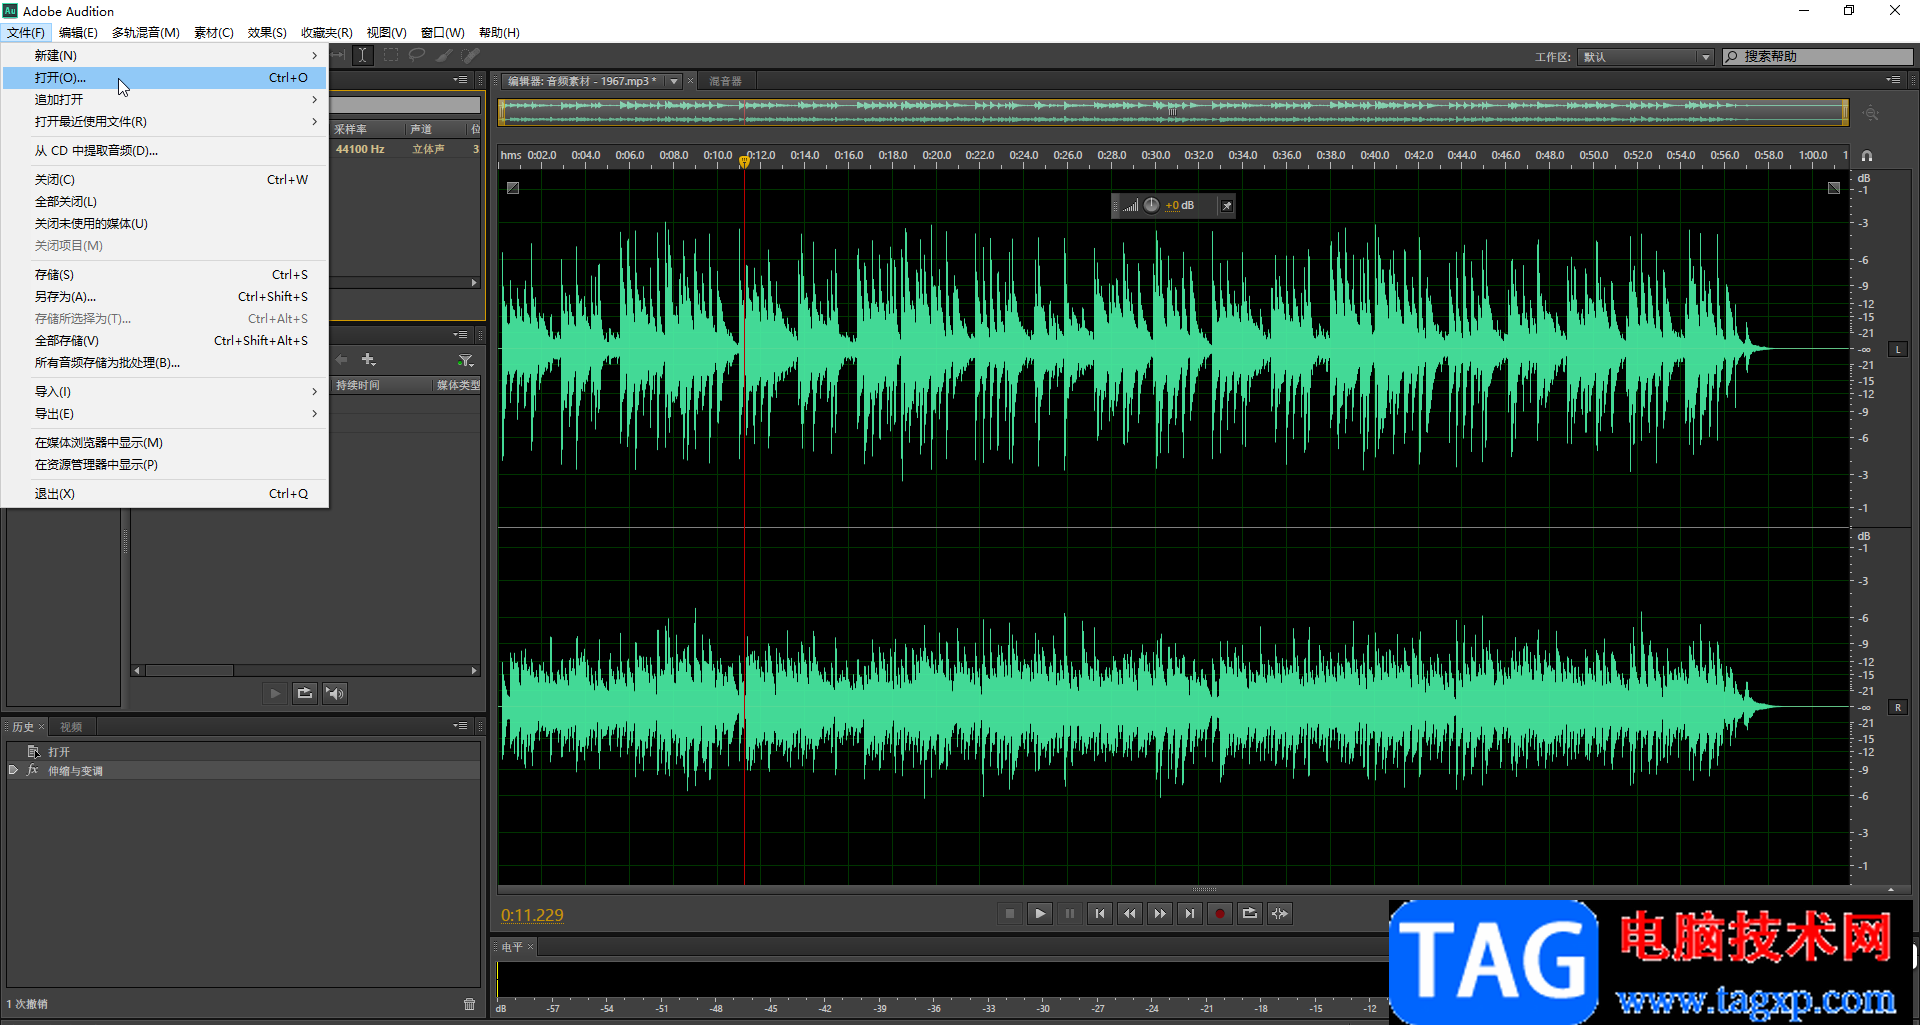Close the 电平 levels panel
The width and height of the screenshot is (1920, 1025).
point(530,946)
